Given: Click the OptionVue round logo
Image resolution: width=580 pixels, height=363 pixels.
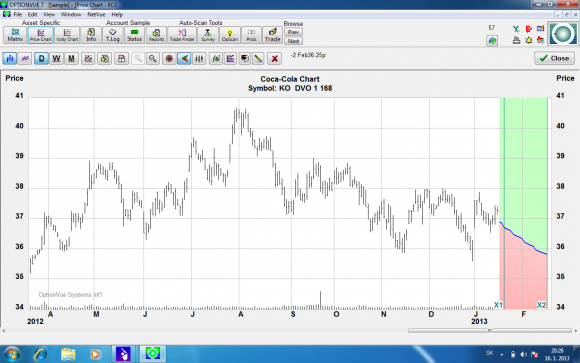Looking at the screenshot, I should click(x=563, y=34).
